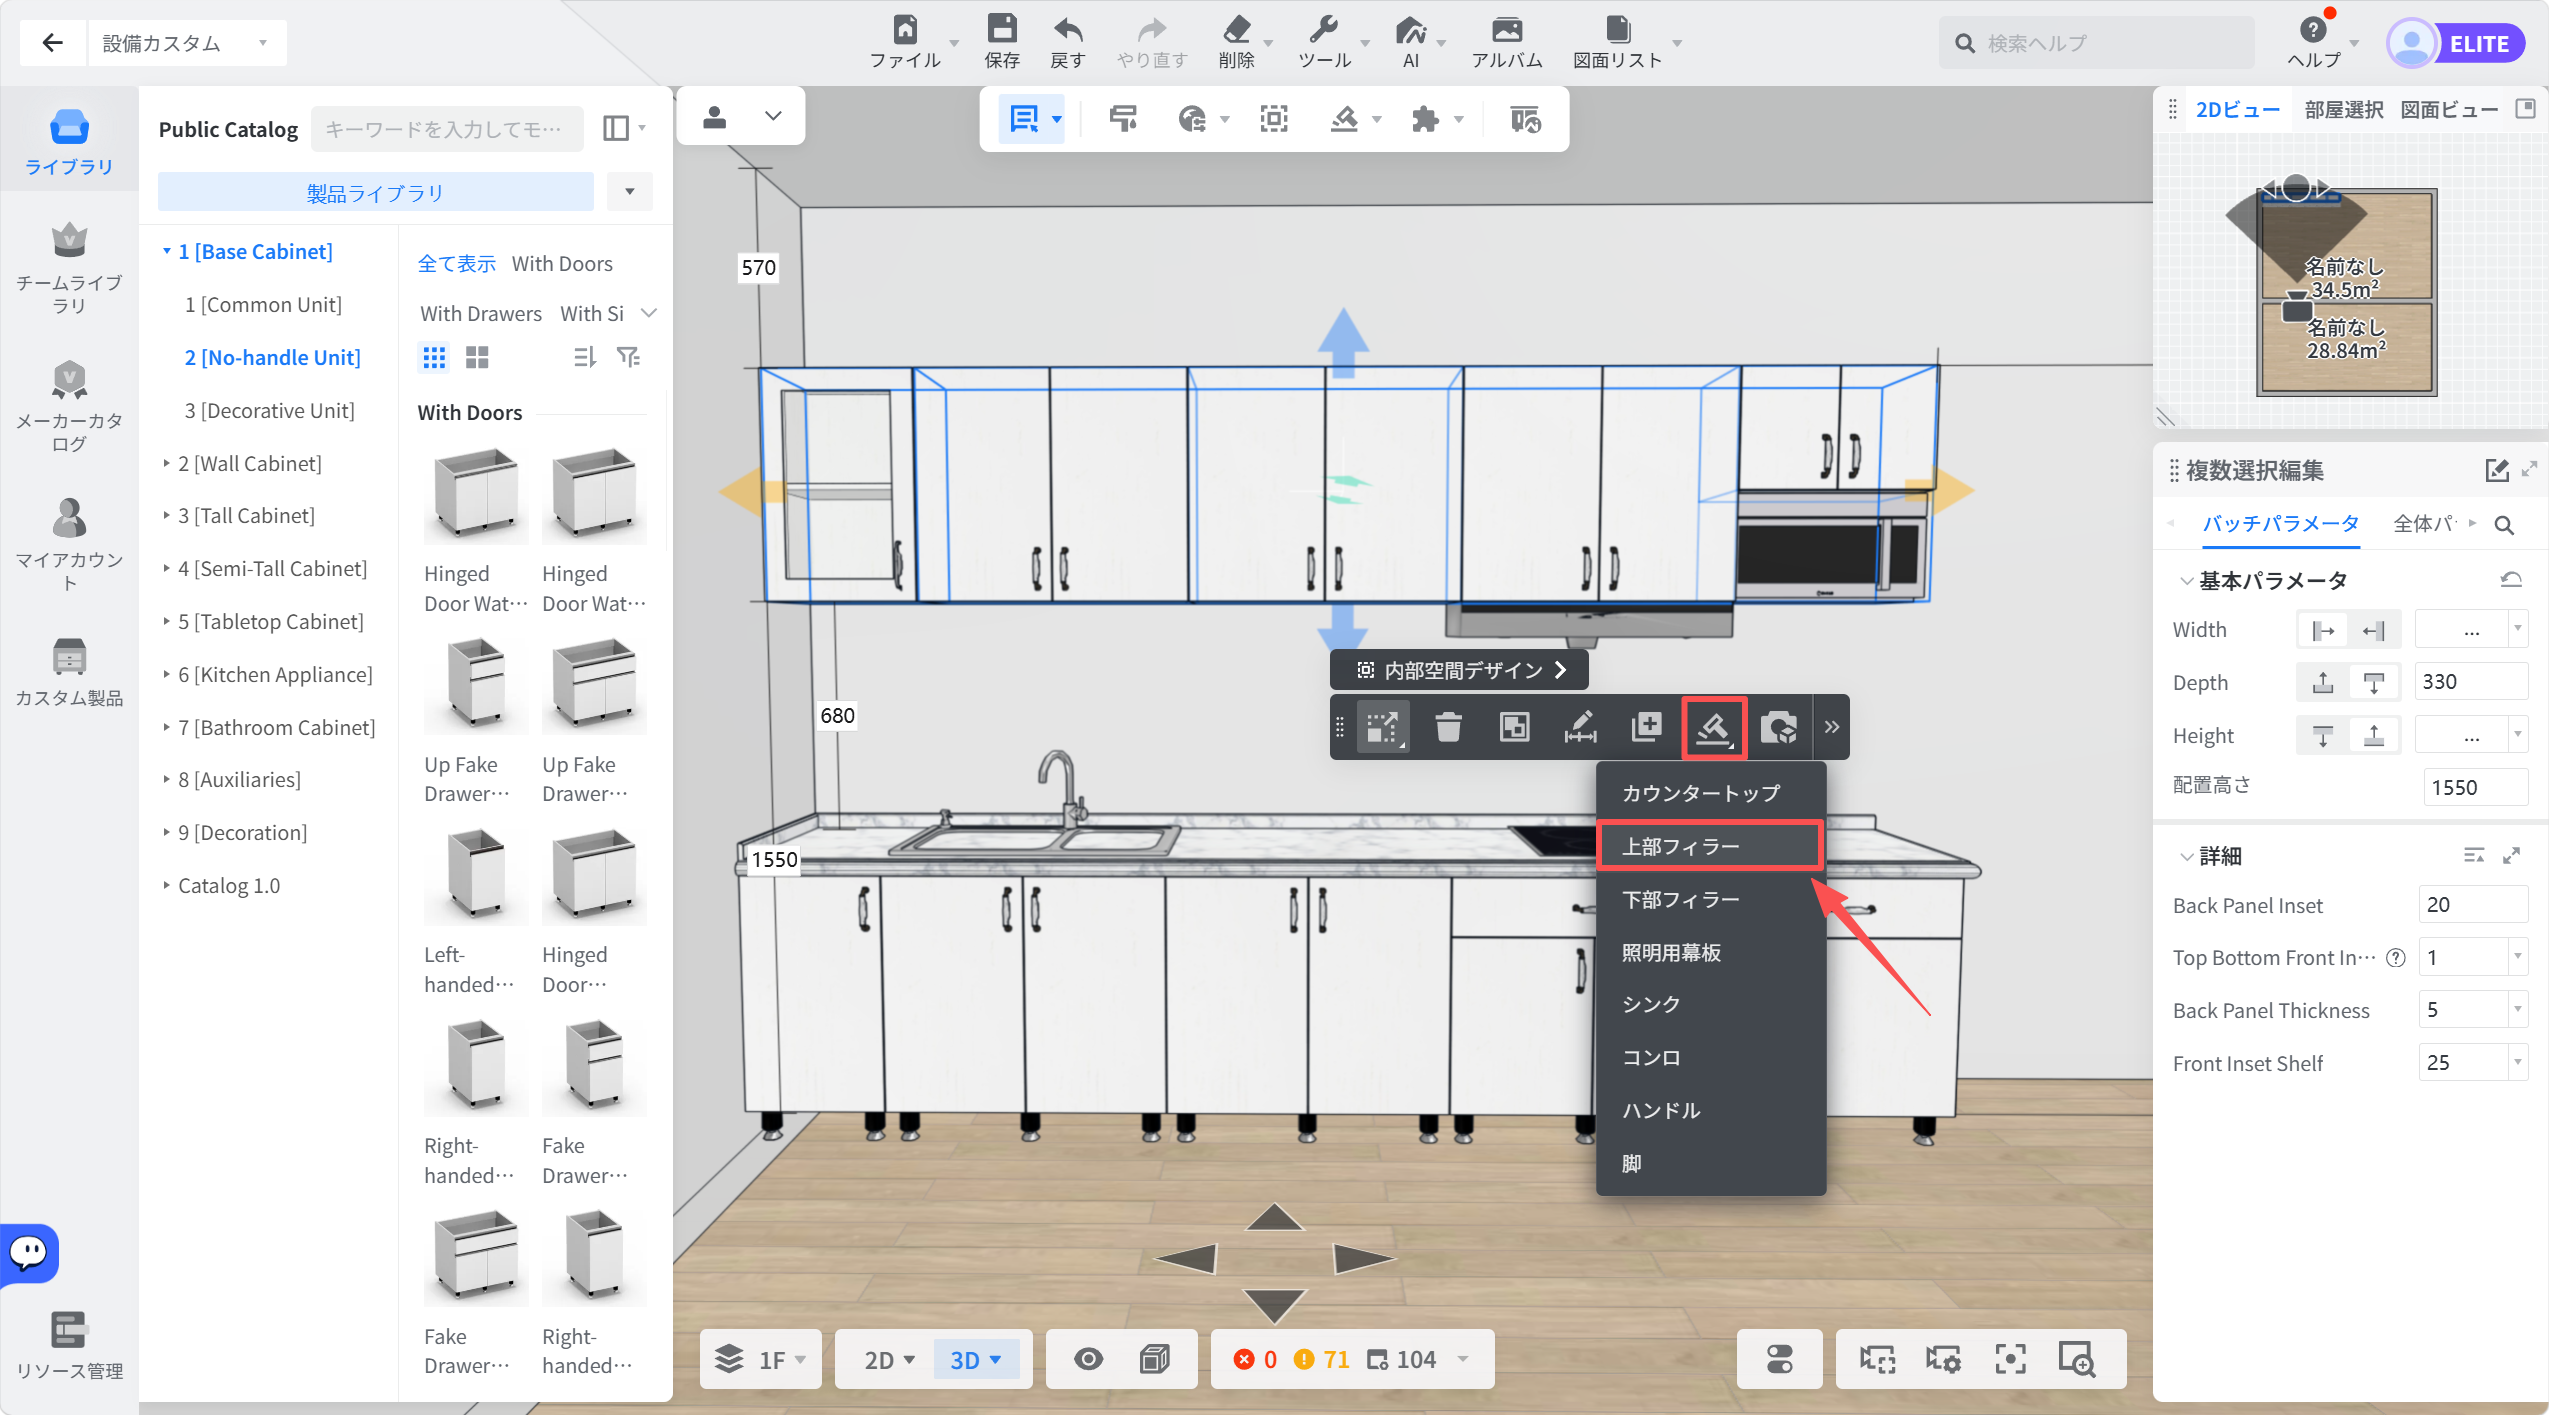The height and width of the screenshot is (1415, 2549).
Task: Open マイアカウント in the sidebar
Action: pyautogui.click(x=69, y=545)
